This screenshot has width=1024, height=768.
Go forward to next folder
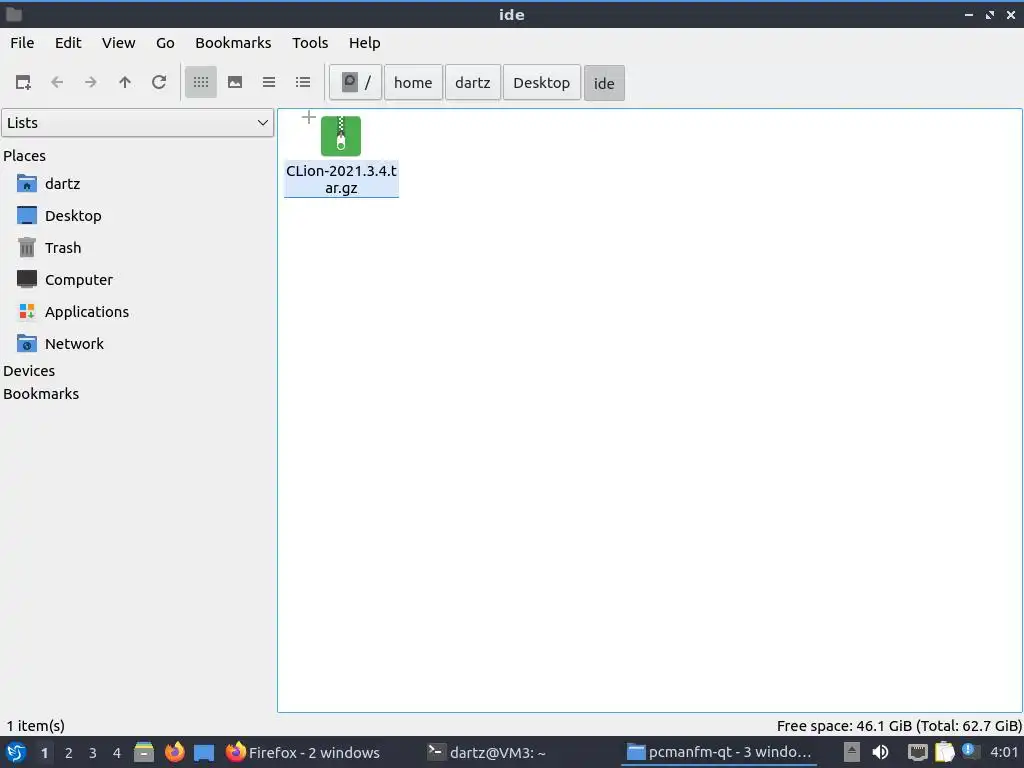[91, 82]
